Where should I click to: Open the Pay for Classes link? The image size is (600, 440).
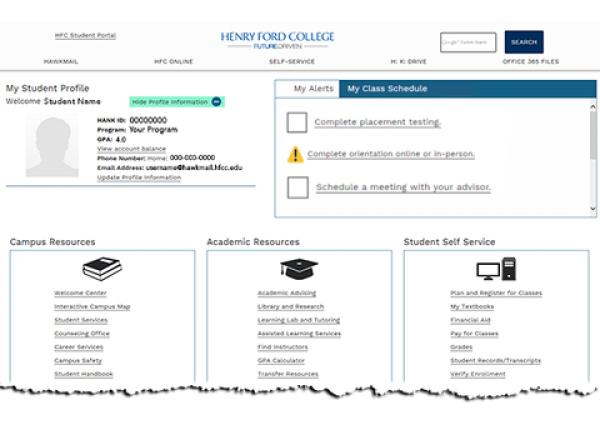474,334
